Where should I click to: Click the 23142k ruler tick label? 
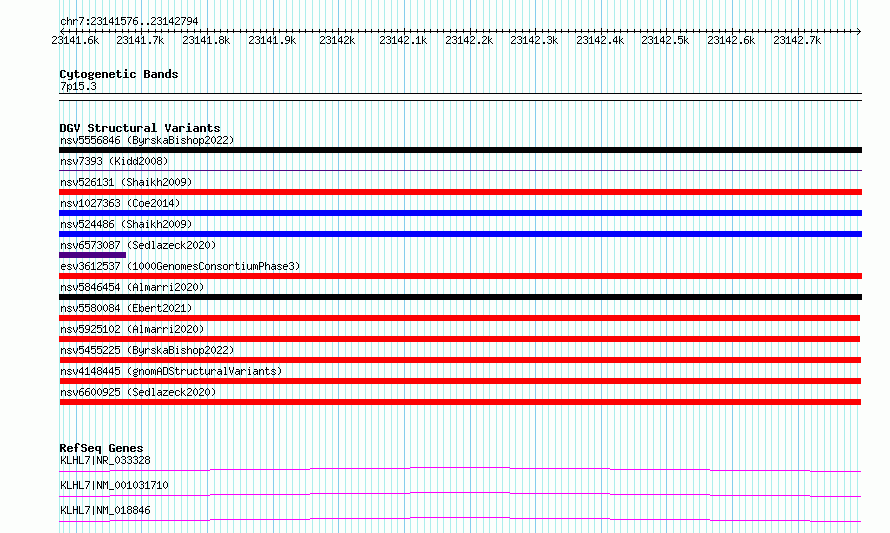click(x=337, y=40)
